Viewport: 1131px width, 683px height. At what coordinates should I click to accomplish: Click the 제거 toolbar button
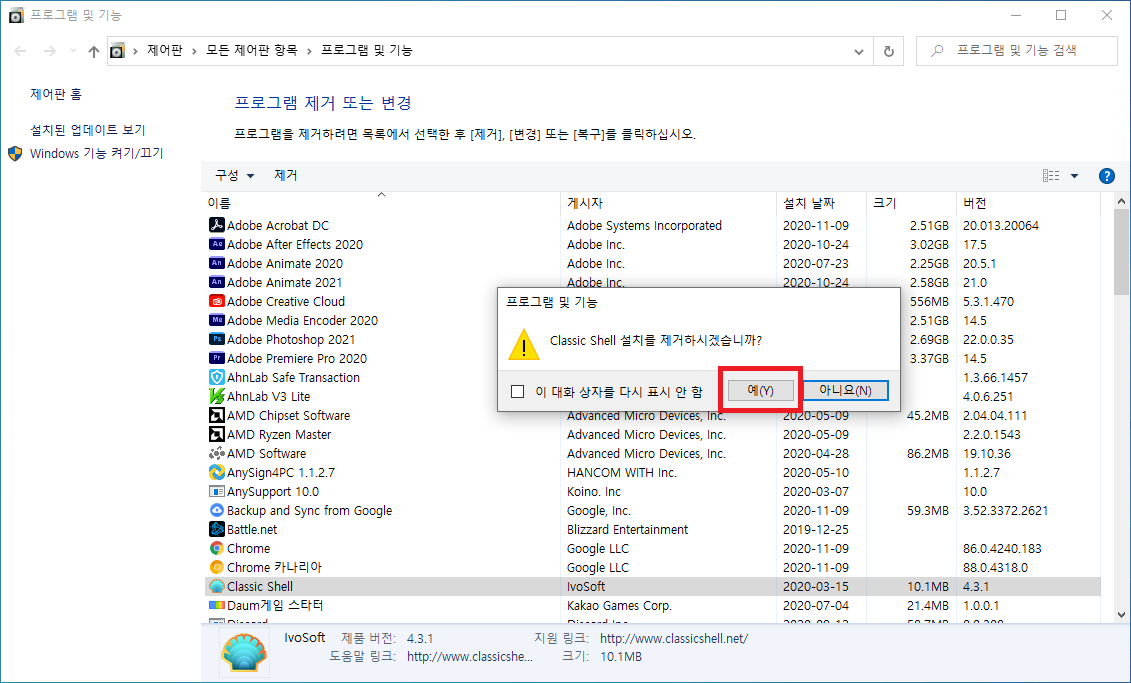pyautogui.click(x=286, y=175)
